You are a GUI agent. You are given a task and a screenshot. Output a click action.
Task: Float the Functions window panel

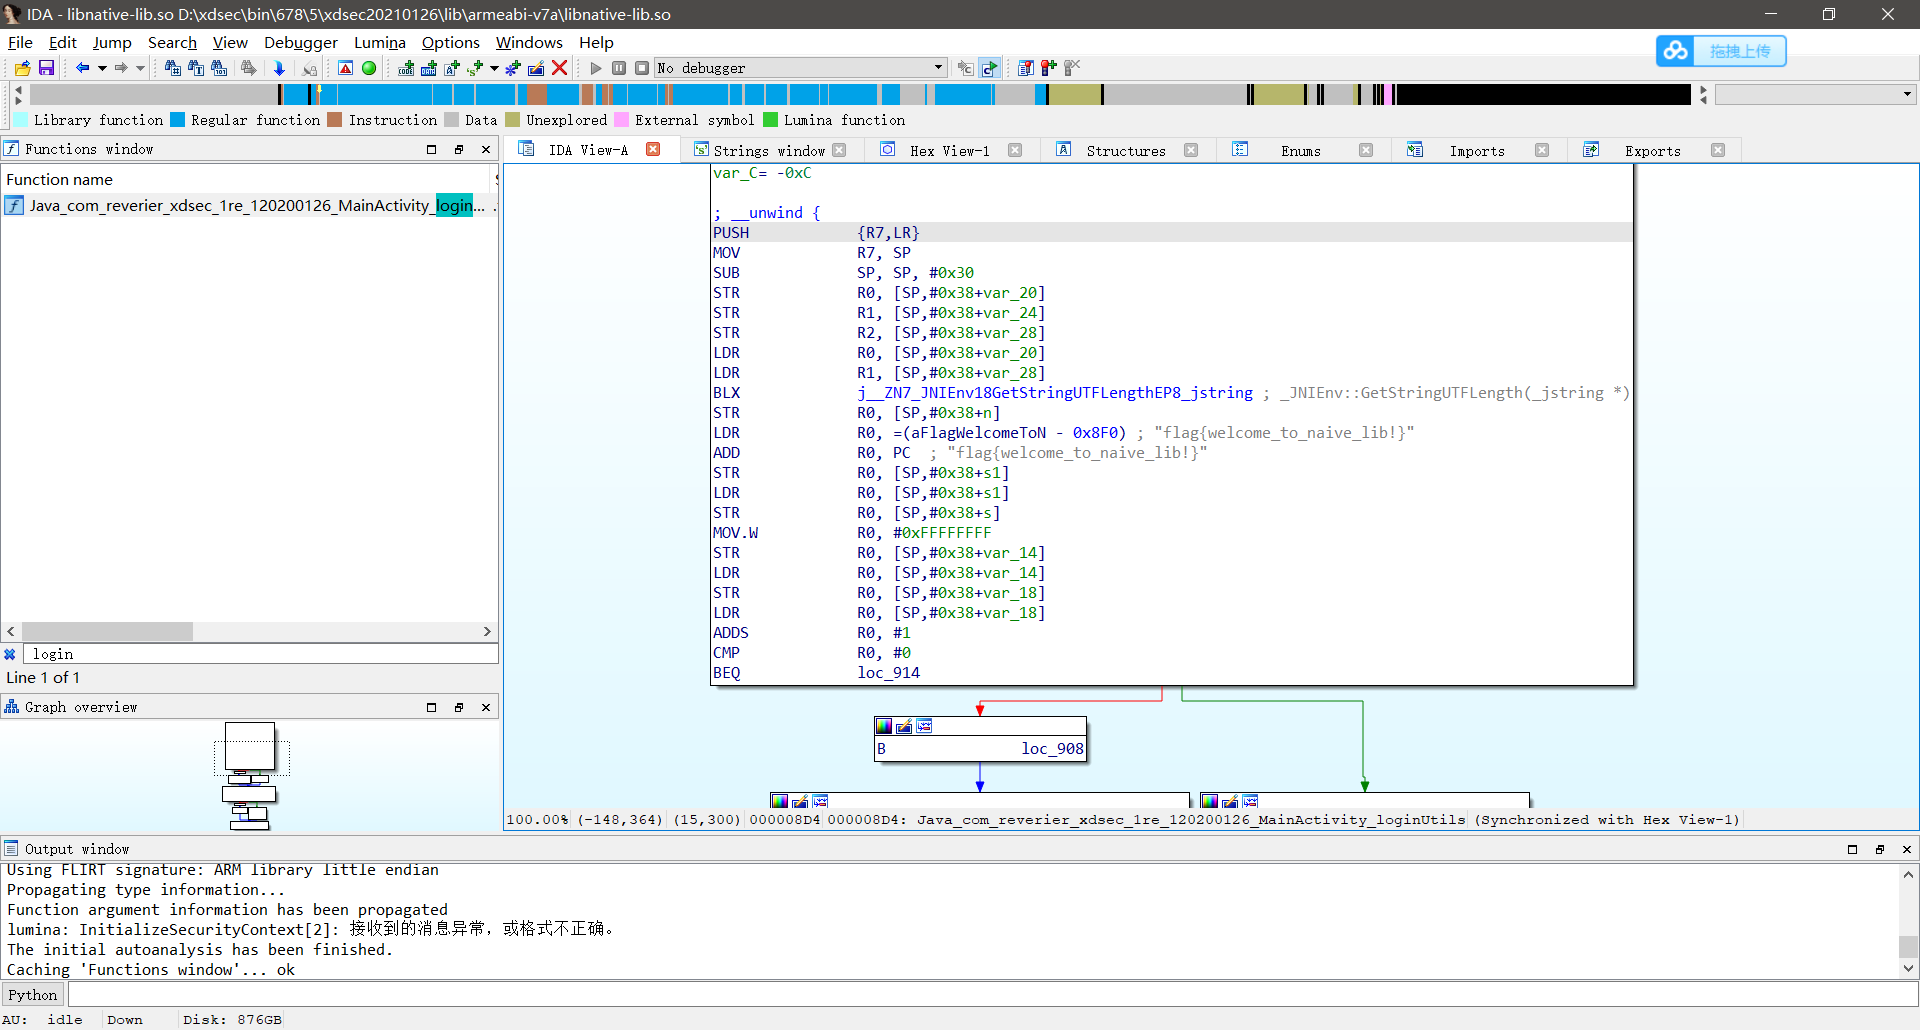(x=459, y=149)
